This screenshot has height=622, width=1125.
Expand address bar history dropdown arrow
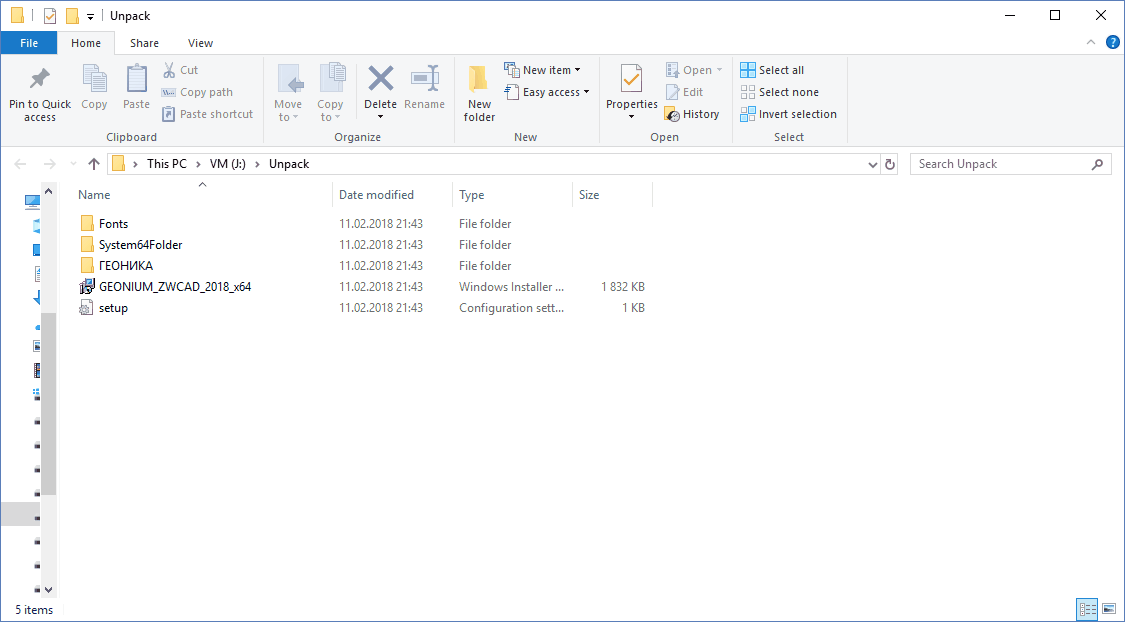tap(873, 164)
